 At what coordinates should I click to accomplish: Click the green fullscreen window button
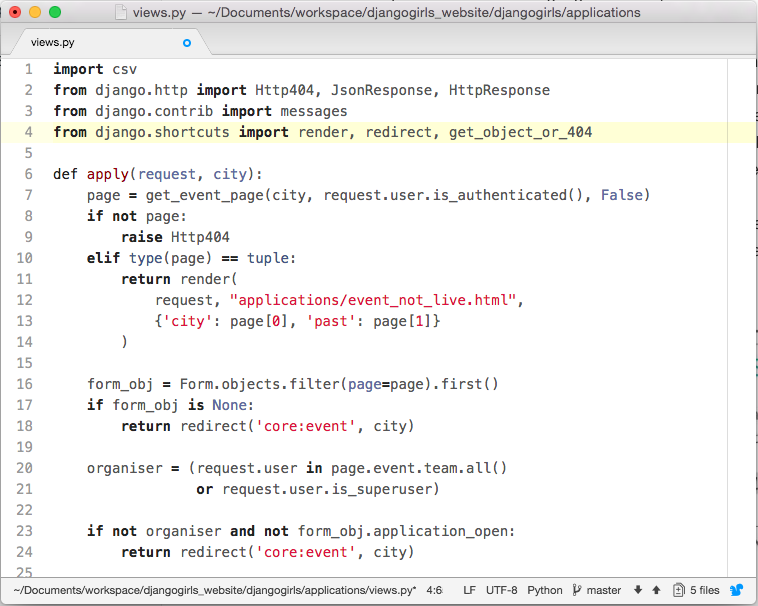pos(54,13)
